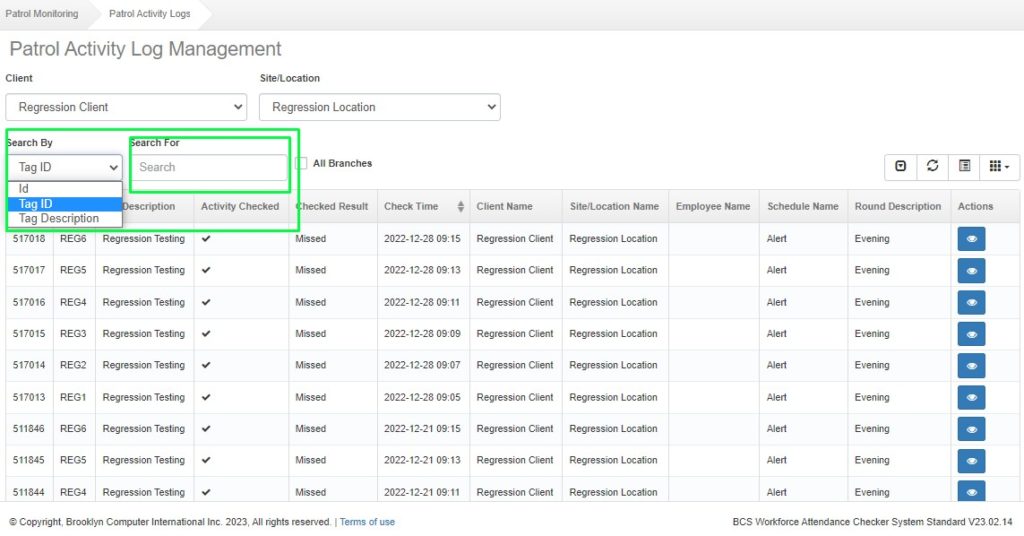Click the toggle card view icon
Image resolution: width=1024 pixels, height=536 pixels.
click(964, 166)
